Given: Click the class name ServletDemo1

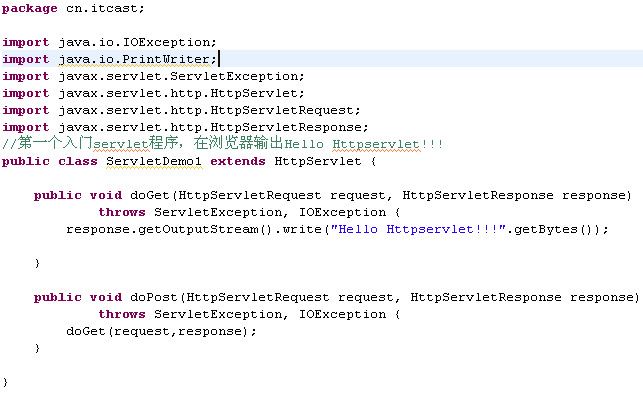Looking at the screenshot, I should click(x=154, y=161).
